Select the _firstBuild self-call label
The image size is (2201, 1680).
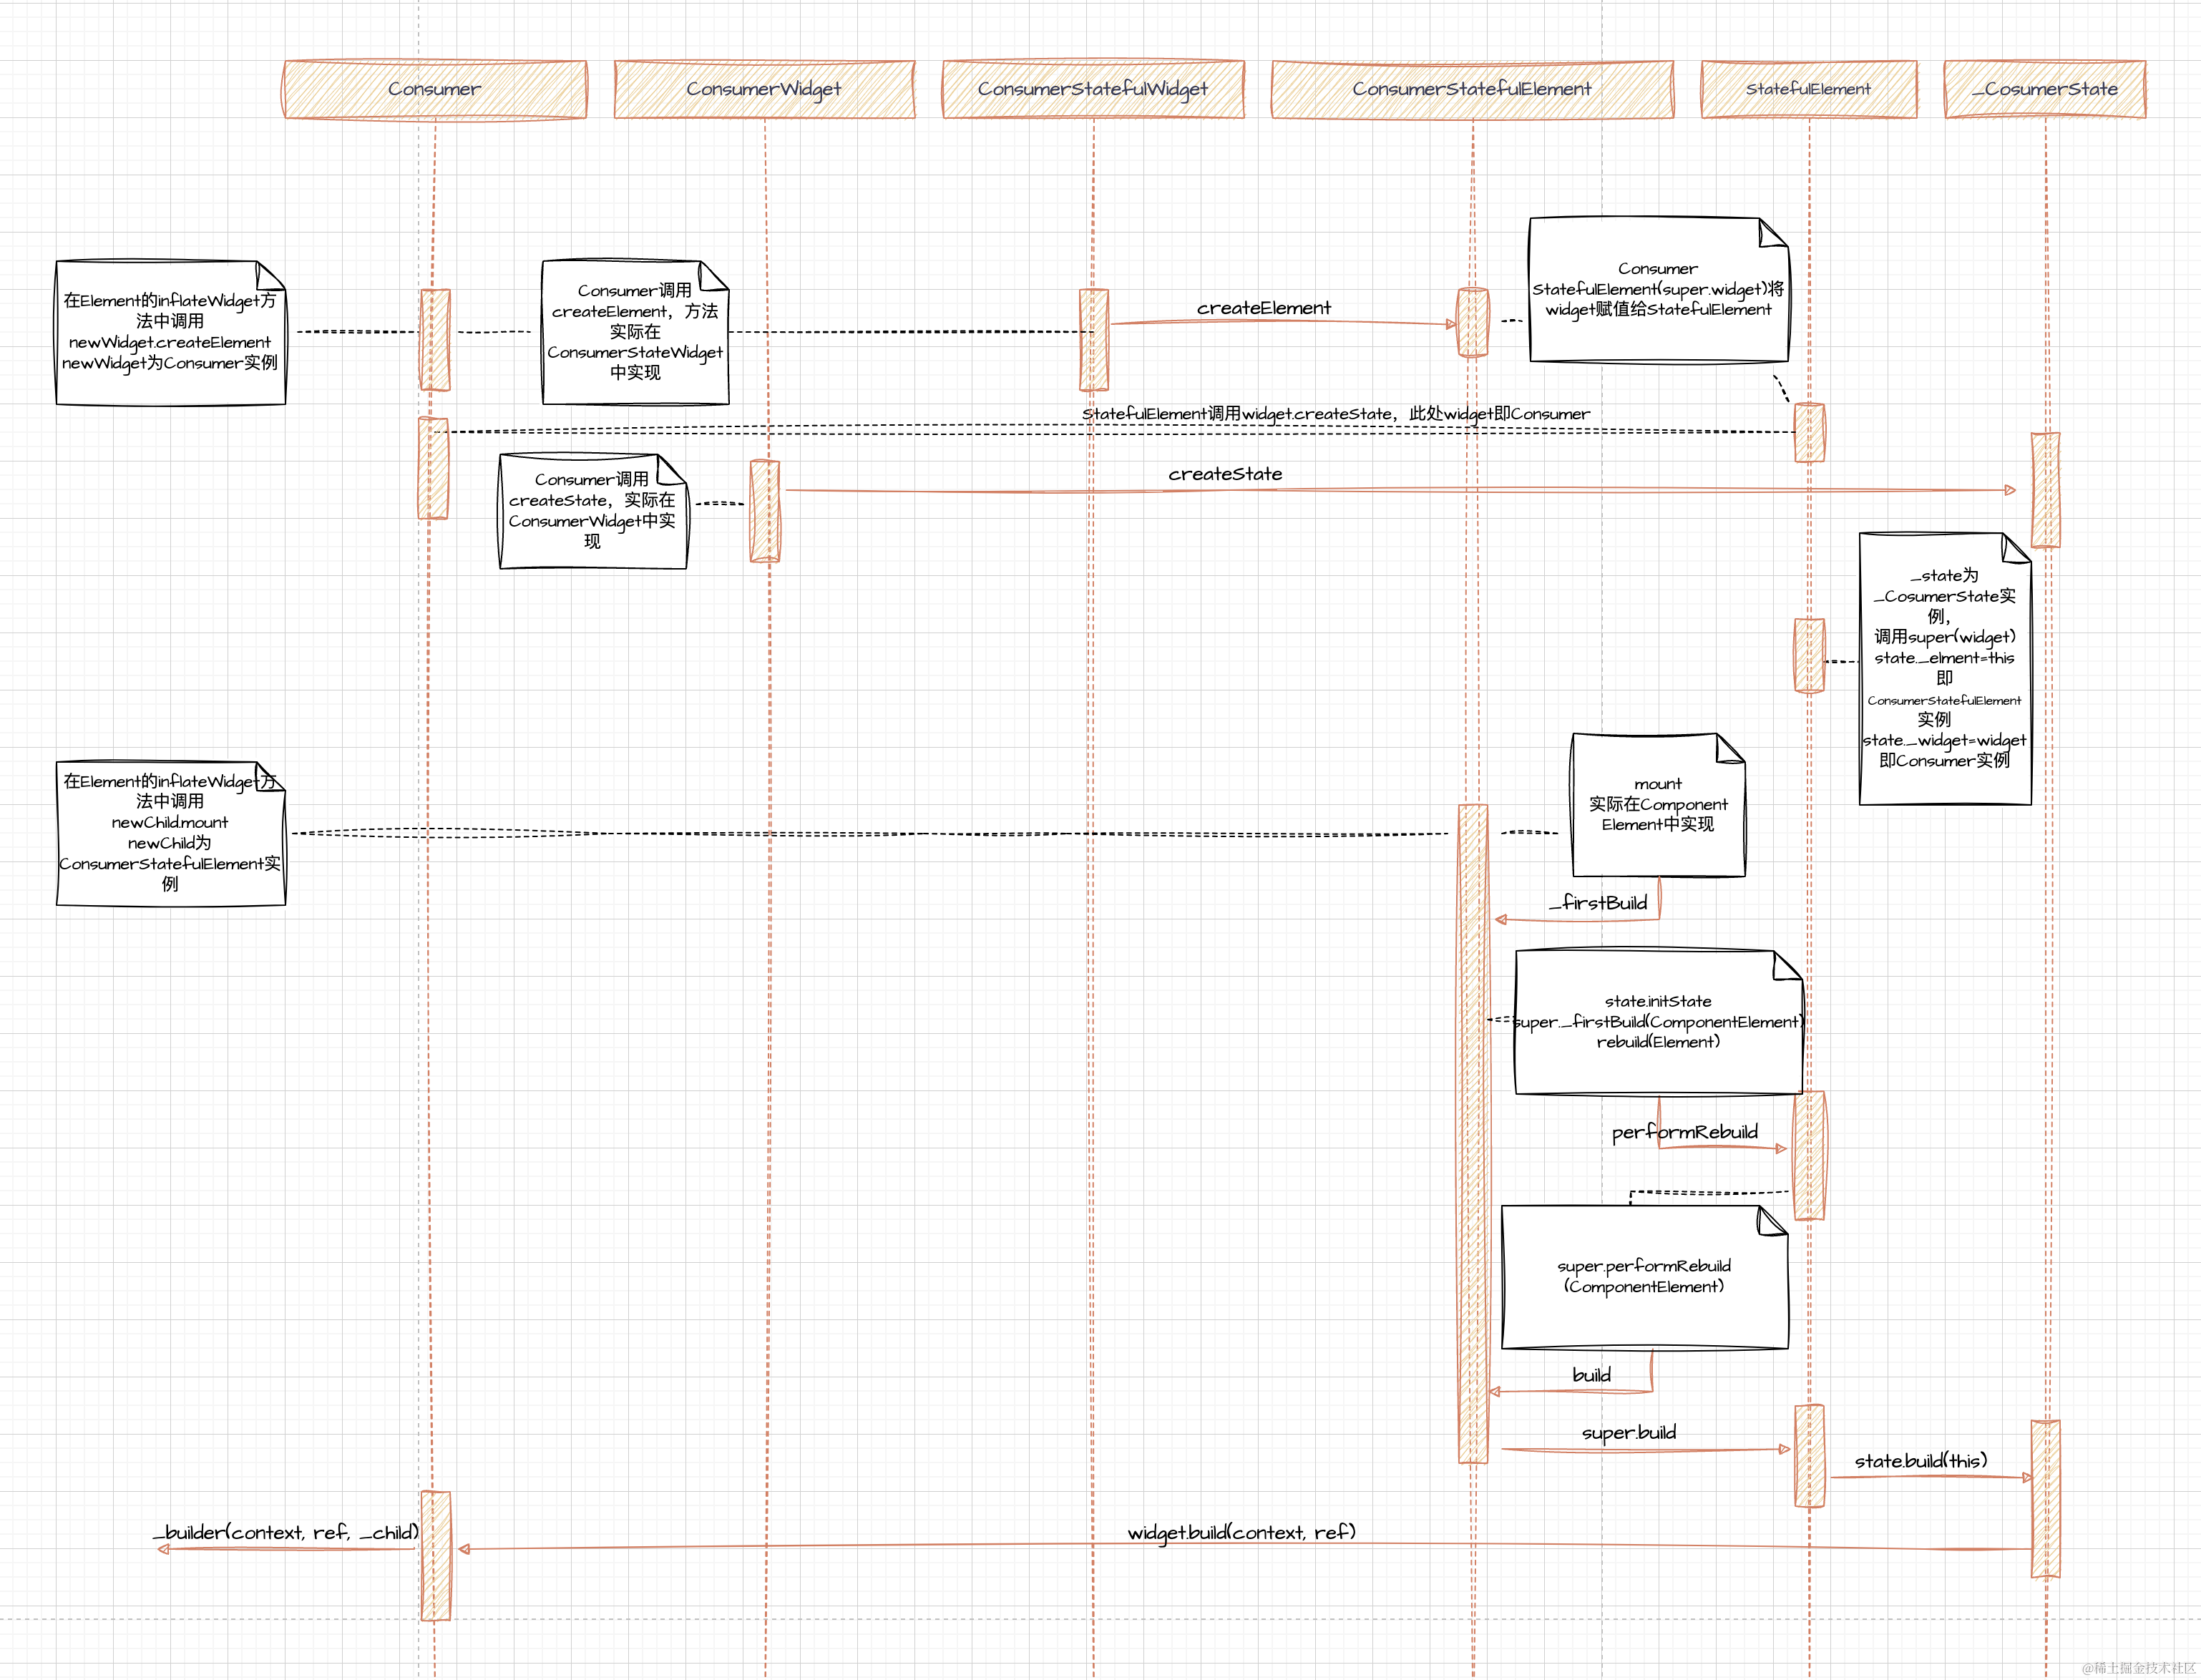(1598, 903)
